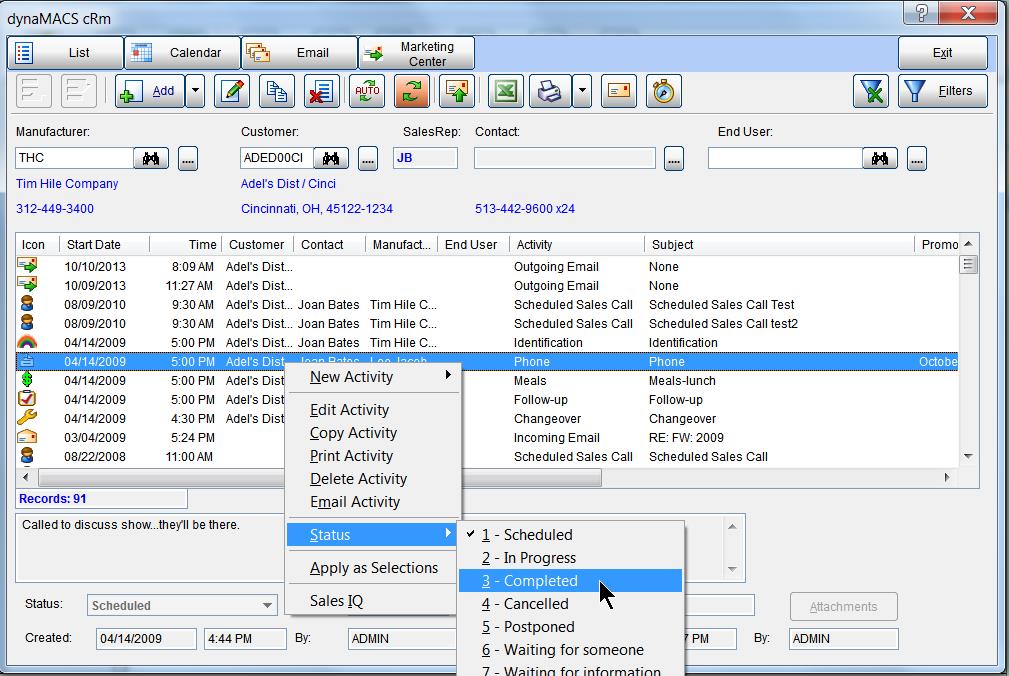Click the edit activity pencil icon
Screen dimensions: 1009x676
point(232,91)
